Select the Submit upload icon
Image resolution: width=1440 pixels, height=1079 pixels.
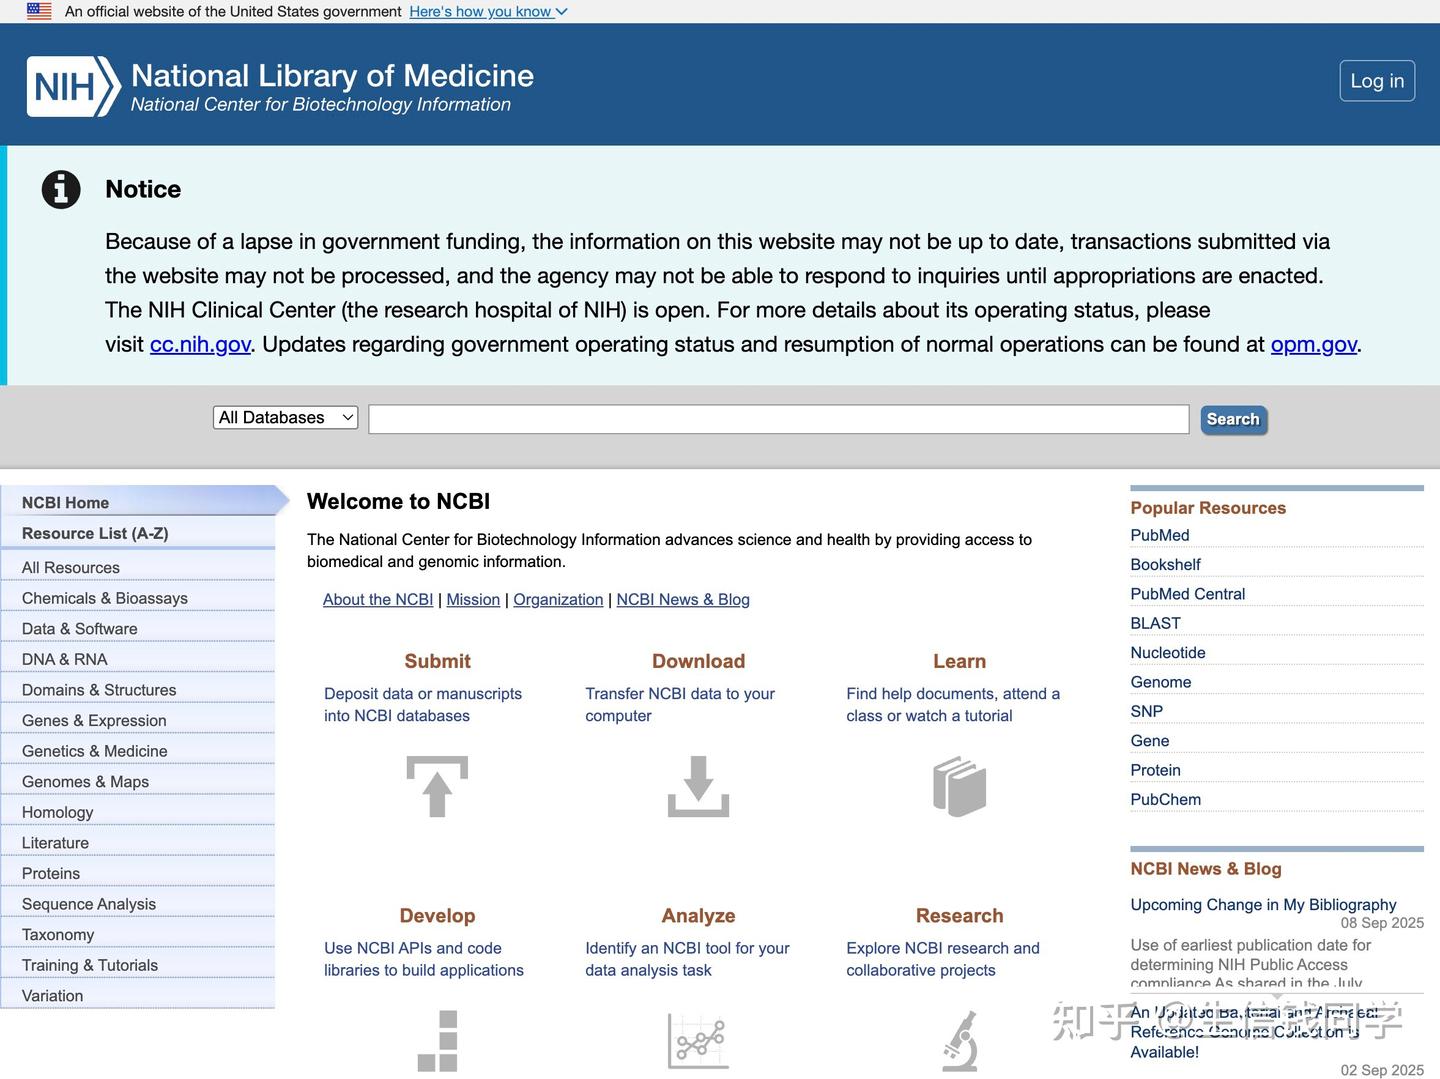click(436, 787)
